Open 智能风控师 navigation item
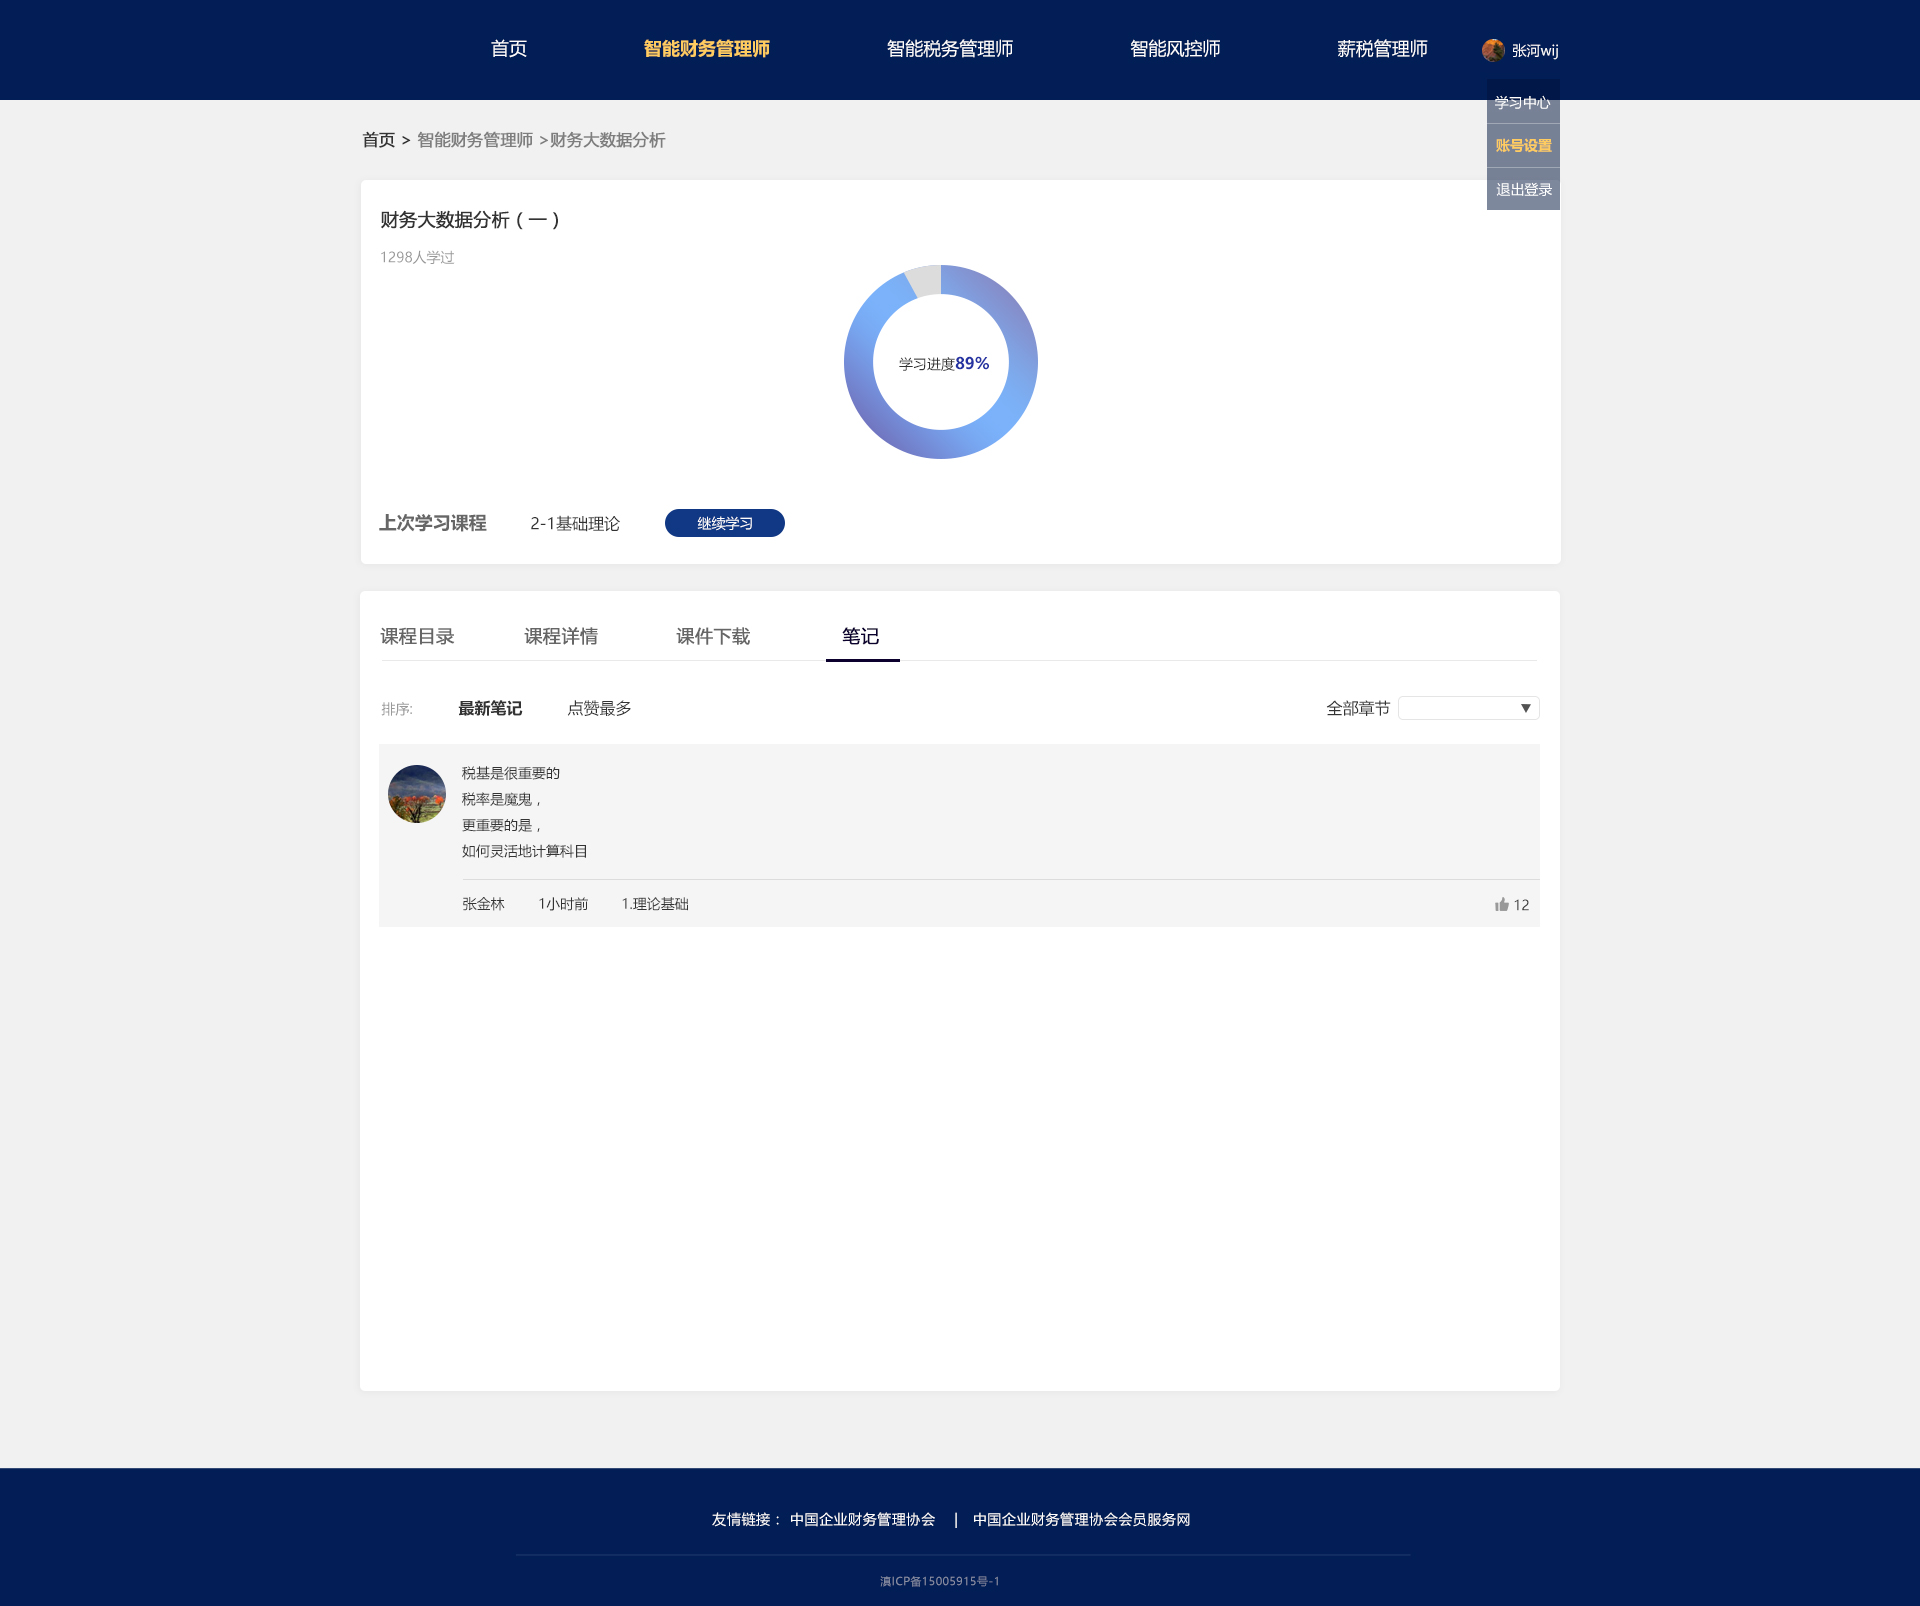Image resolution: width=1920 pixels, height=1606 pixels. (1175, 49)
